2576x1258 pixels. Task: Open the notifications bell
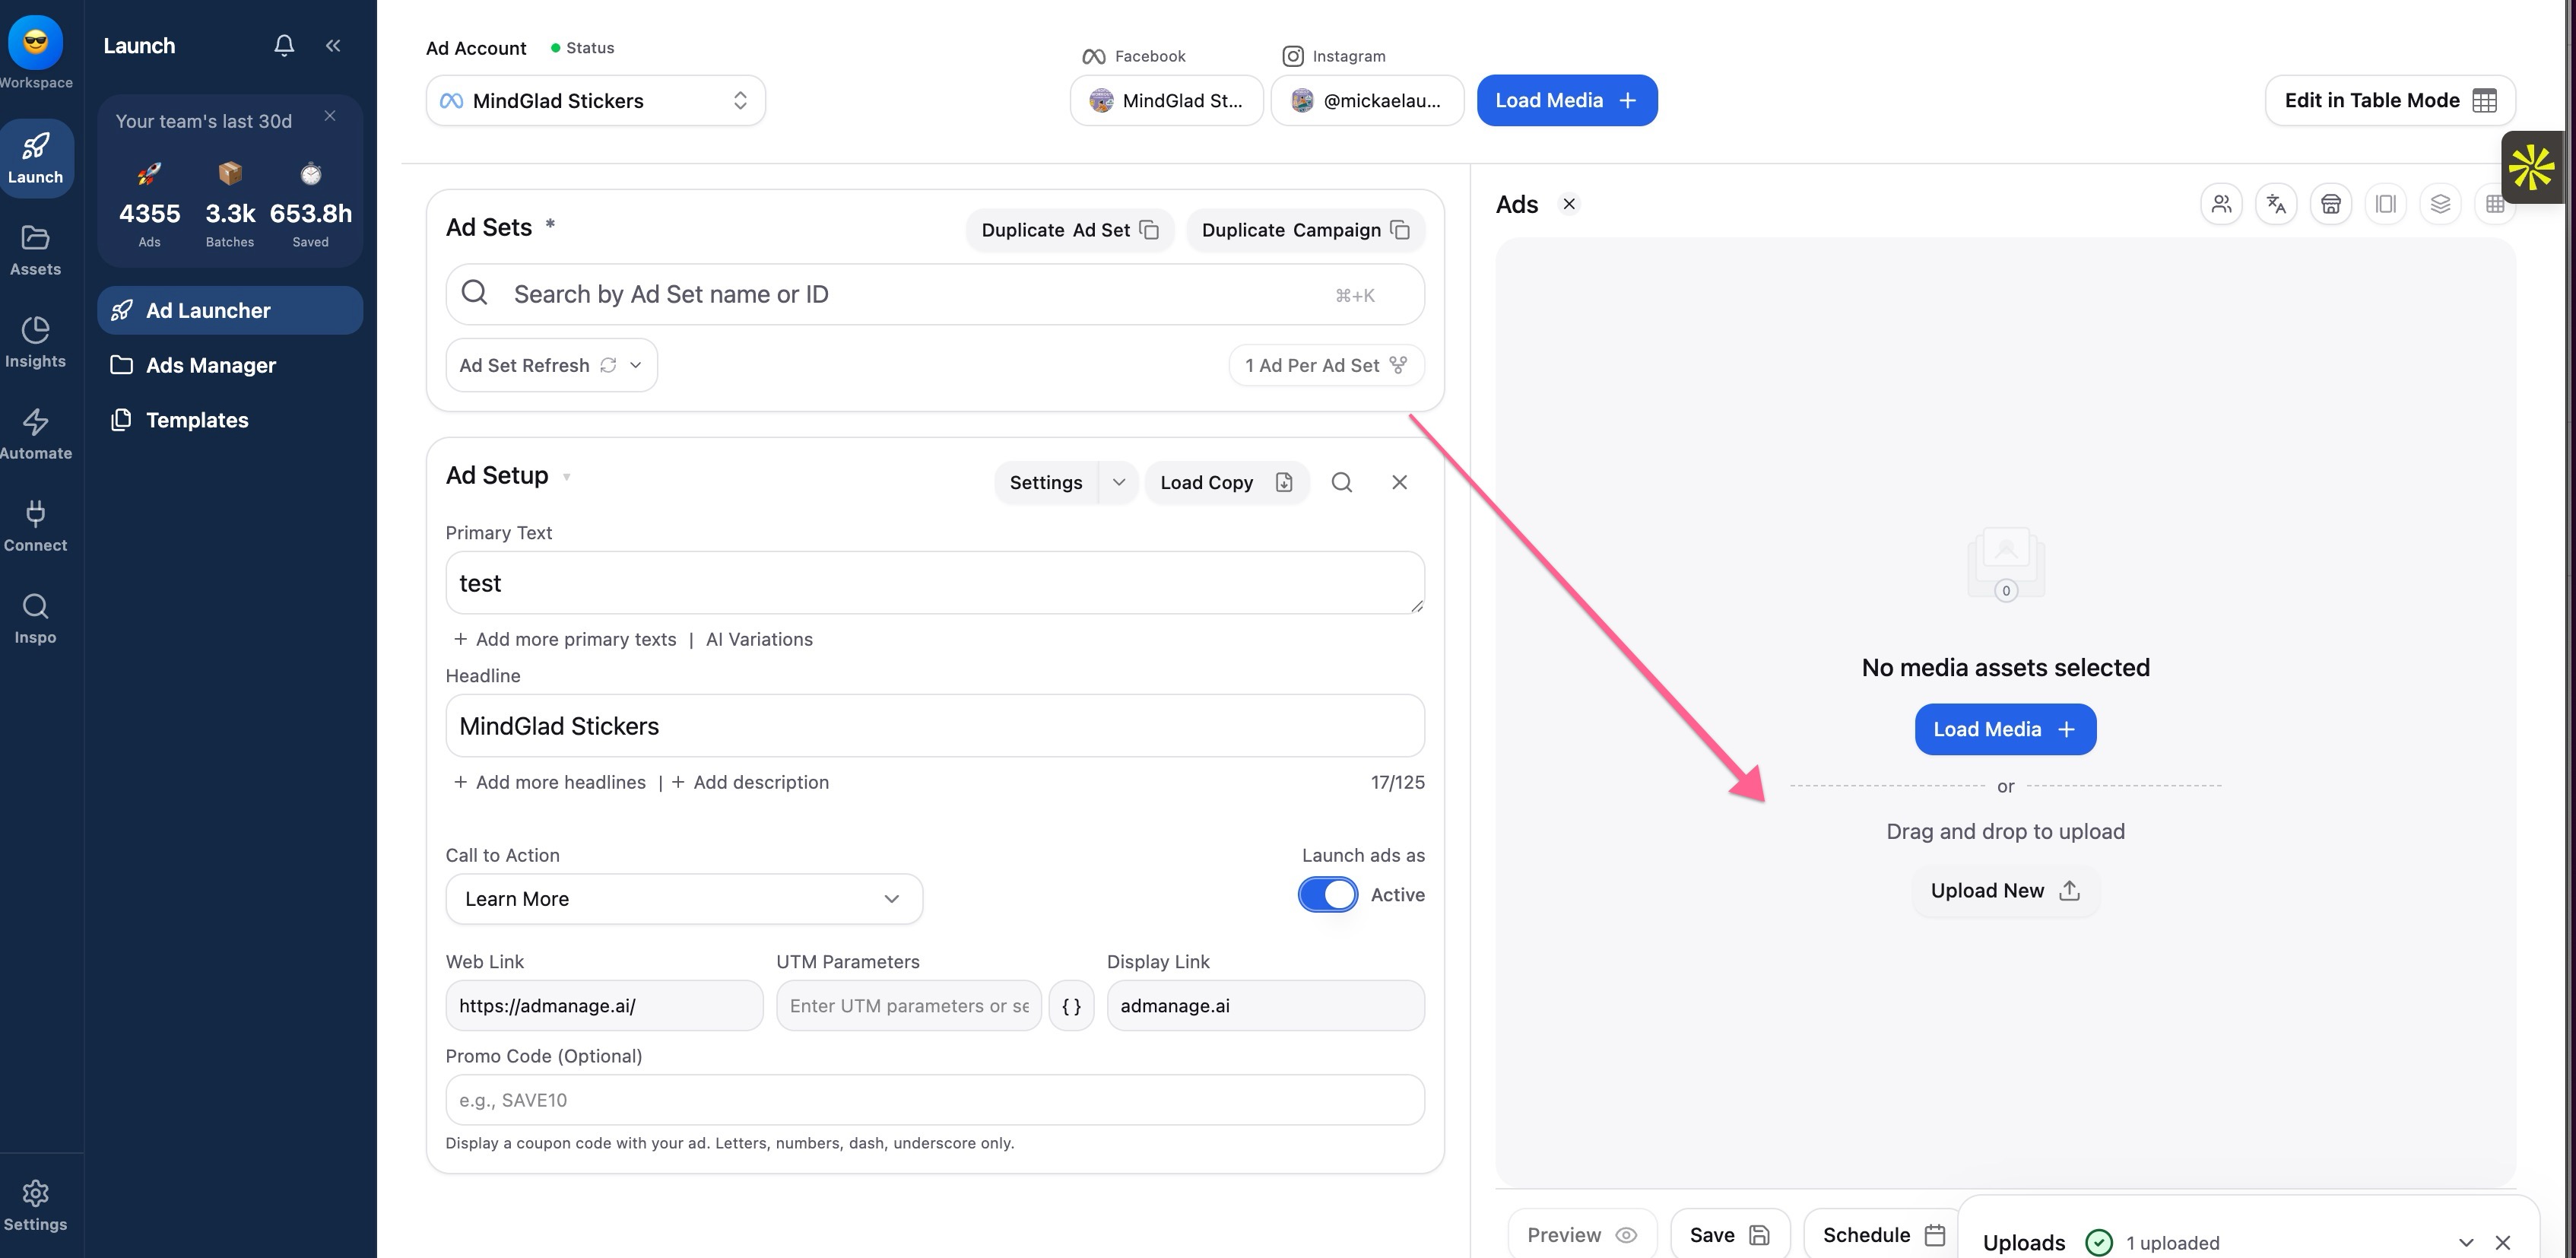click(284, 45)
